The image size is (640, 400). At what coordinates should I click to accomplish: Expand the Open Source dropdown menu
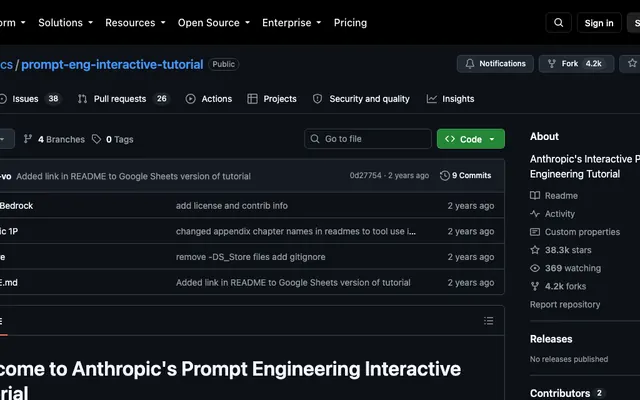[x=213, y=23]
